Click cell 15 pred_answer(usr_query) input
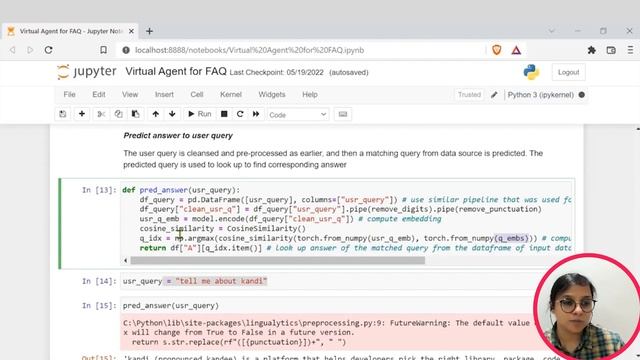This screenshot has width=640, height=360. 327,306
